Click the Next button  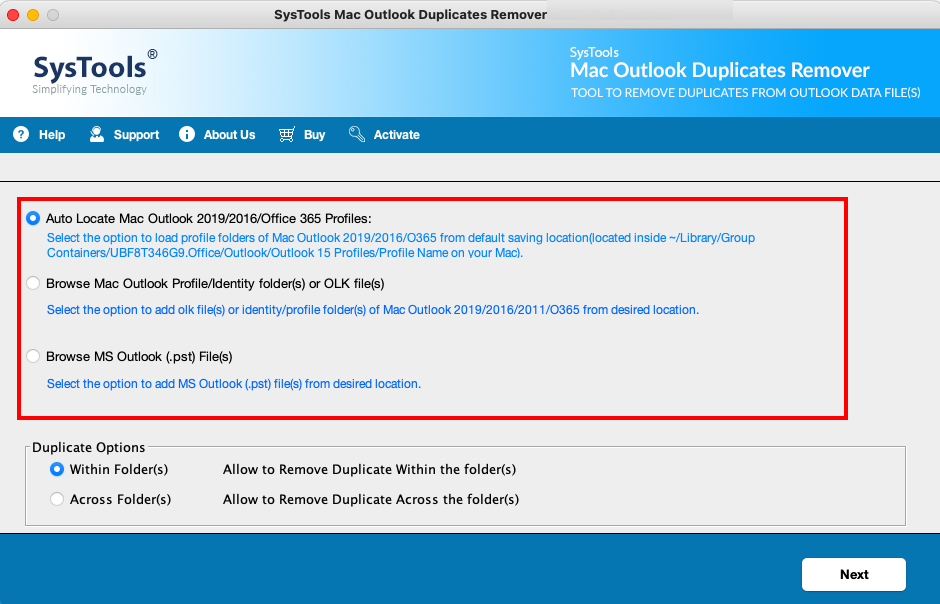pyautogui.click(x=854, y=574)
